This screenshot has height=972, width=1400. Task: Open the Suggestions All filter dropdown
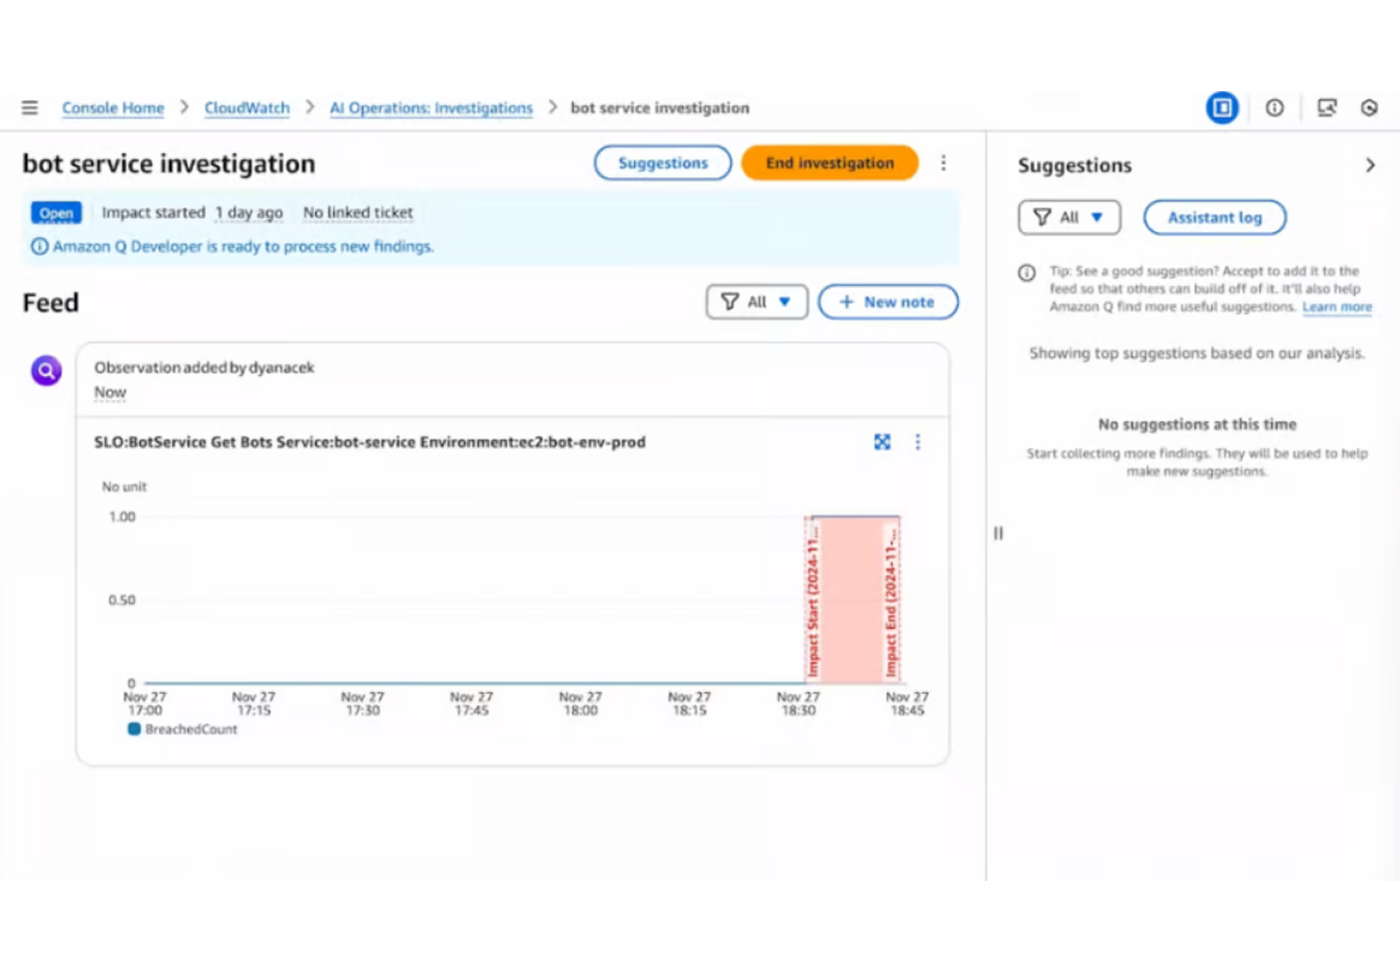point(1069,217)
